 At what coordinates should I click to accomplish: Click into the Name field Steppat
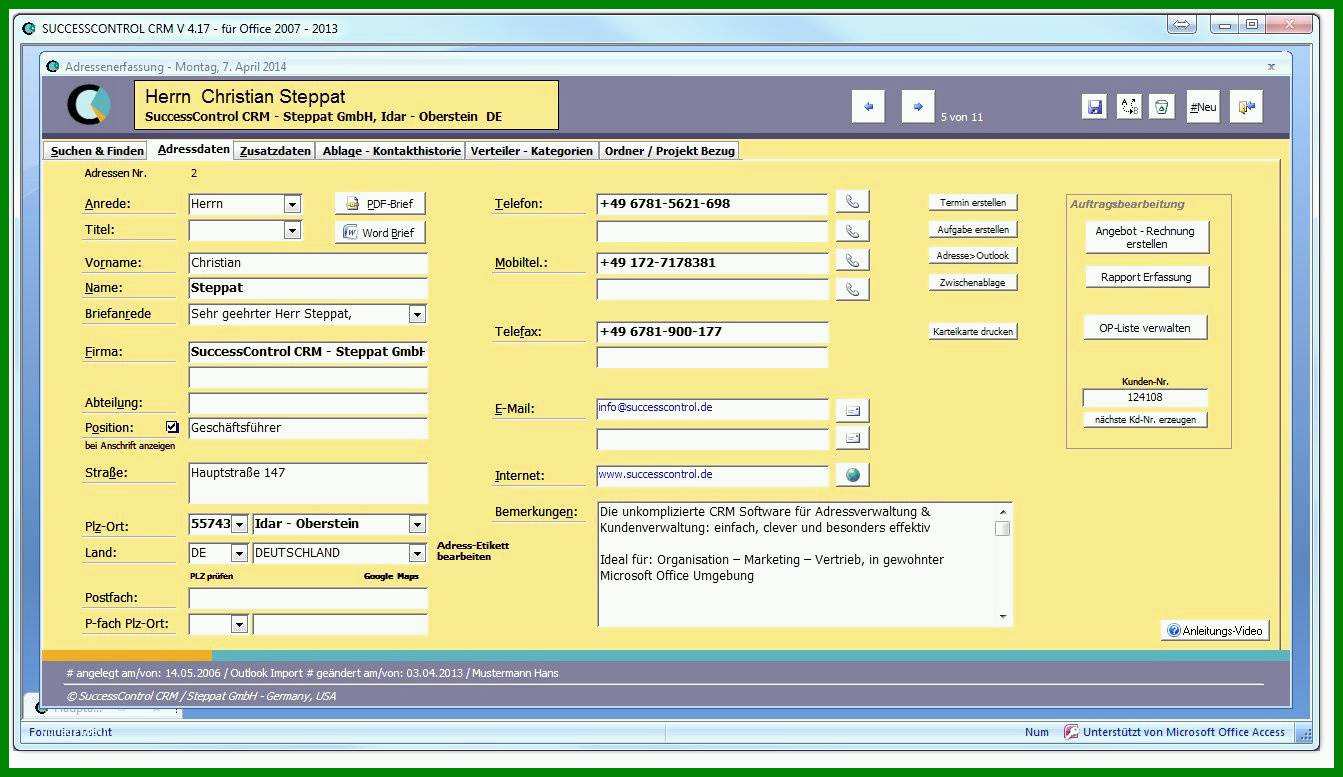(x=308, y=288)
